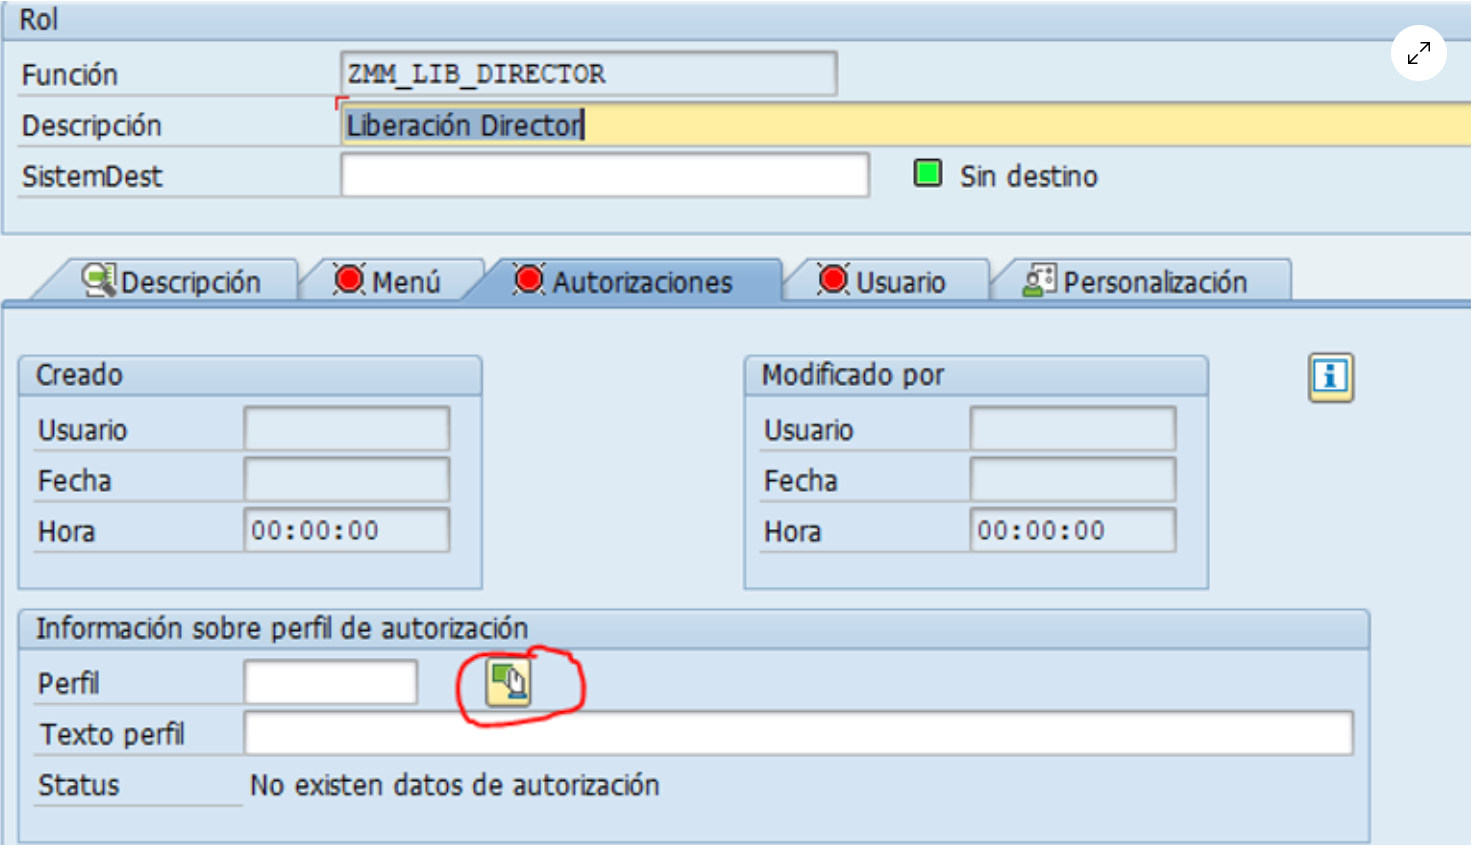Select the Texto perfil text field

pos(798,734)
